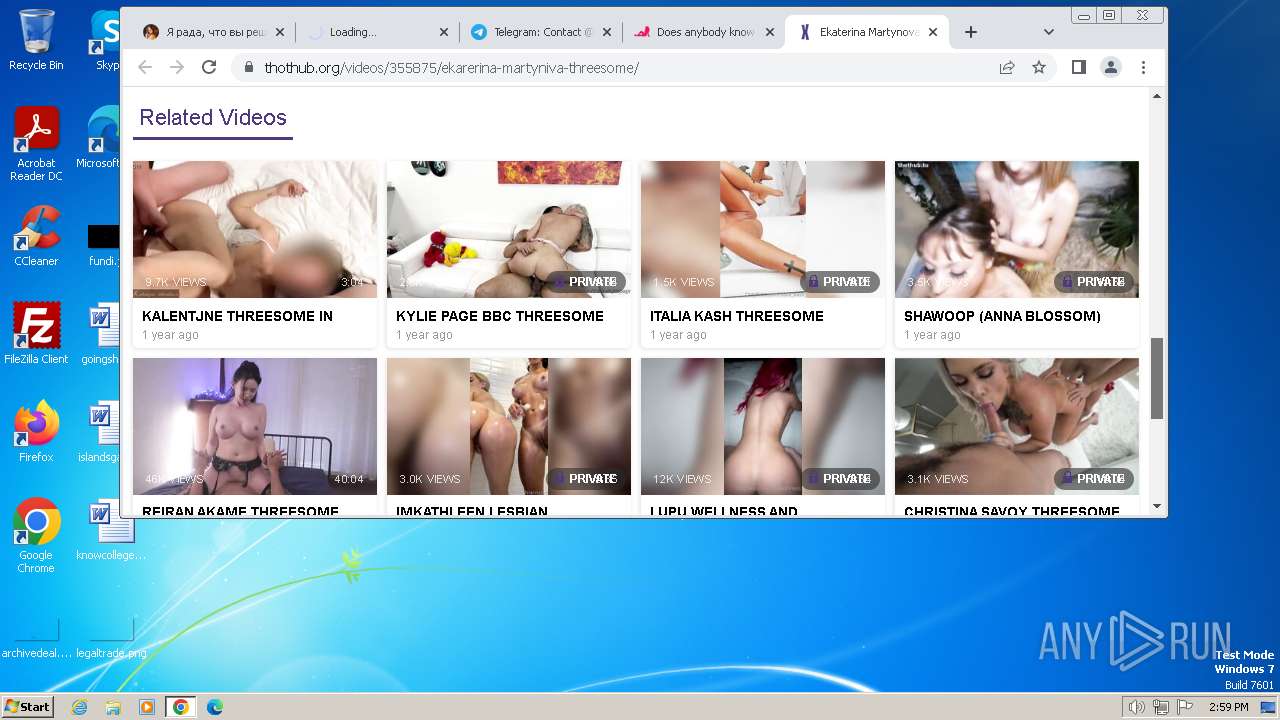This screenshot has width=1280, height=720.
Task: Launch Edge from the taskbar
Action: (215, 707)
